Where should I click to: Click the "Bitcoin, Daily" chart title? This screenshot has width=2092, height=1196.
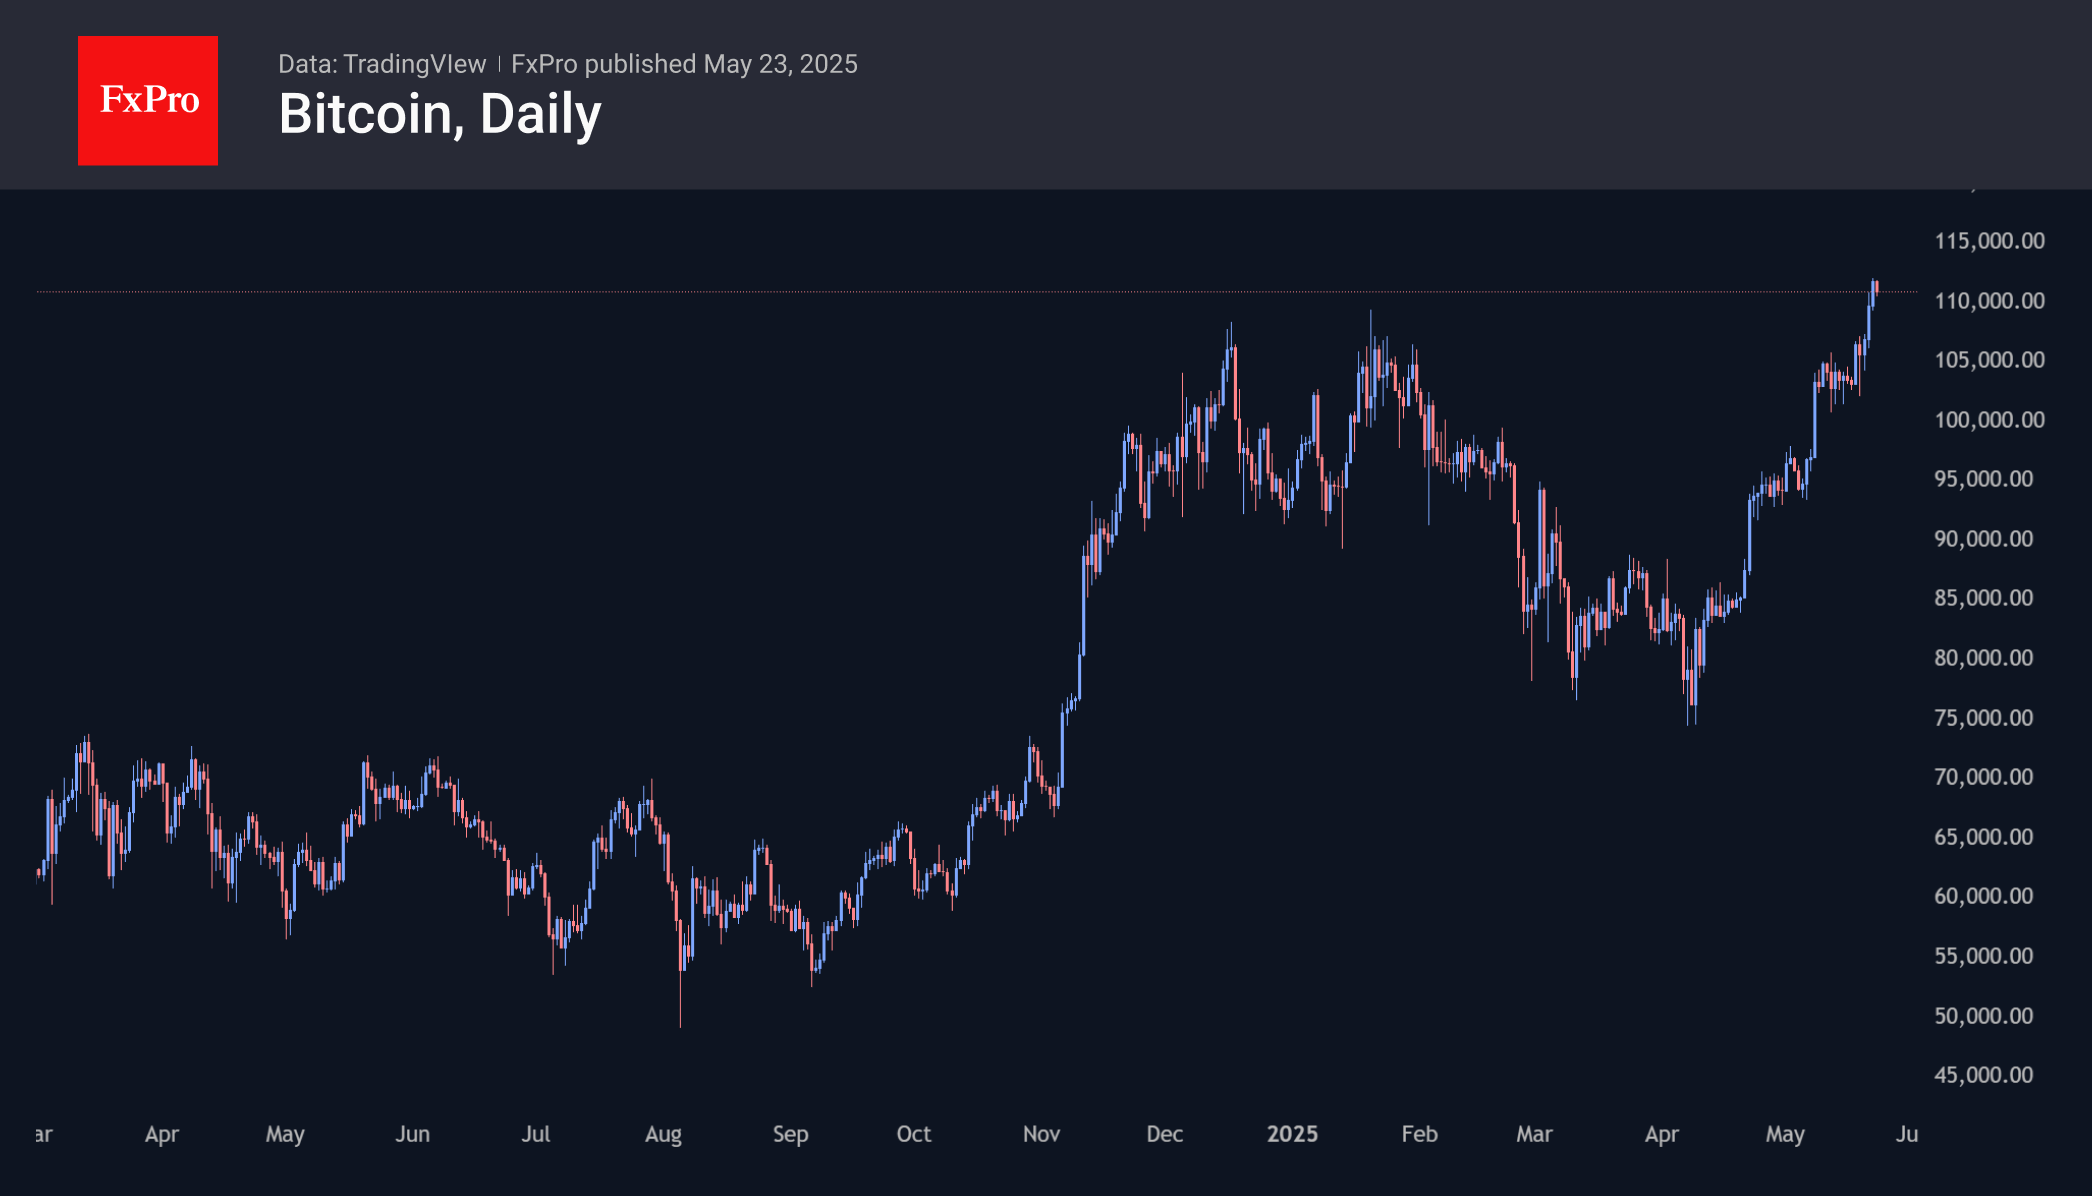pos(440,114)
